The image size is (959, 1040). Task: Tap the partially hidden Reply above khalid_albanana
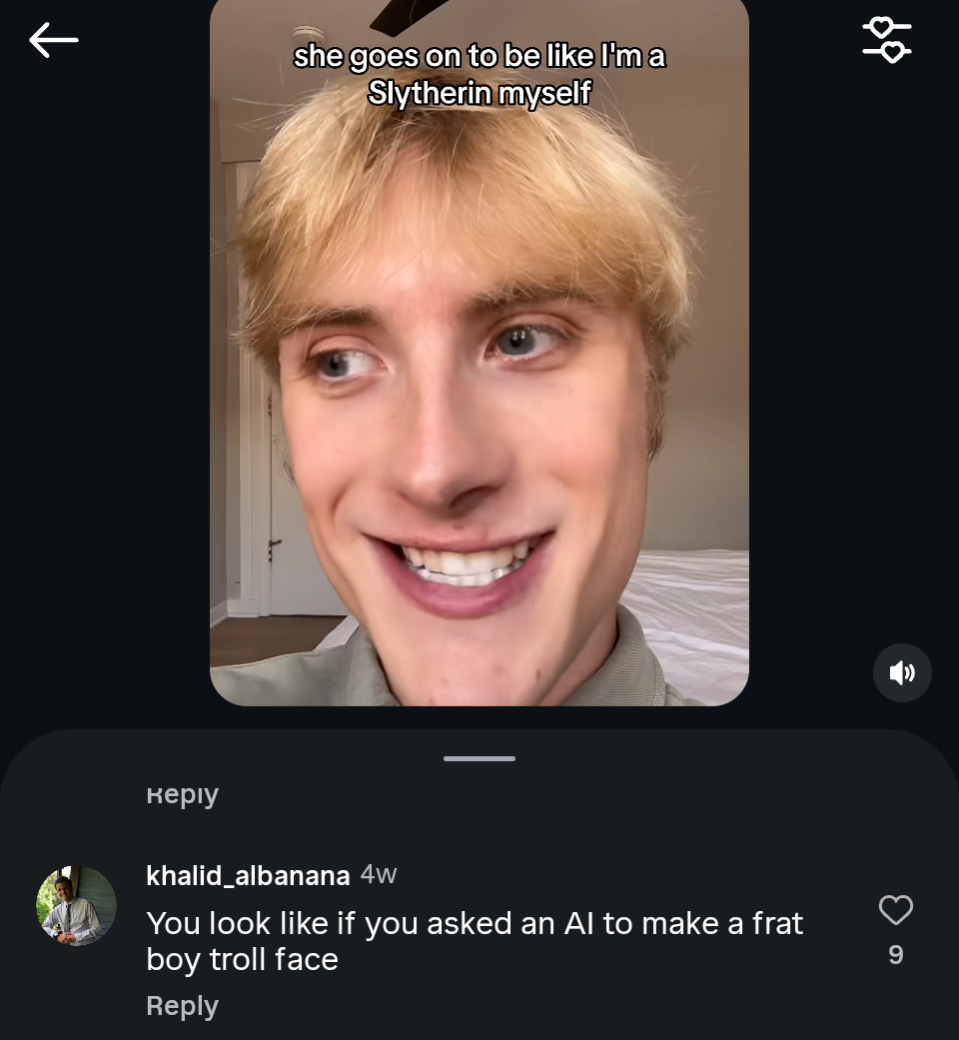click(182, 796)
